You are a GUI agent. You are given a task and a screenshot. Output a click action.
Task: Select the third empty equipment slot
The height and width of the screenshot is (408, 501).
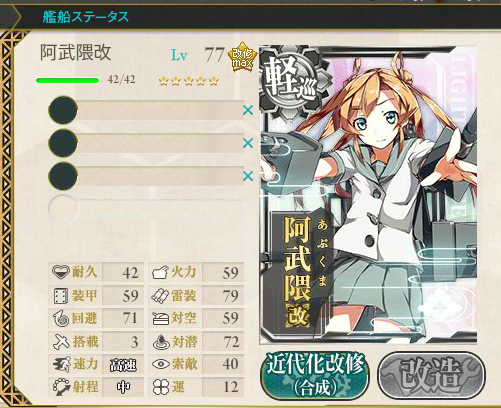146,176
